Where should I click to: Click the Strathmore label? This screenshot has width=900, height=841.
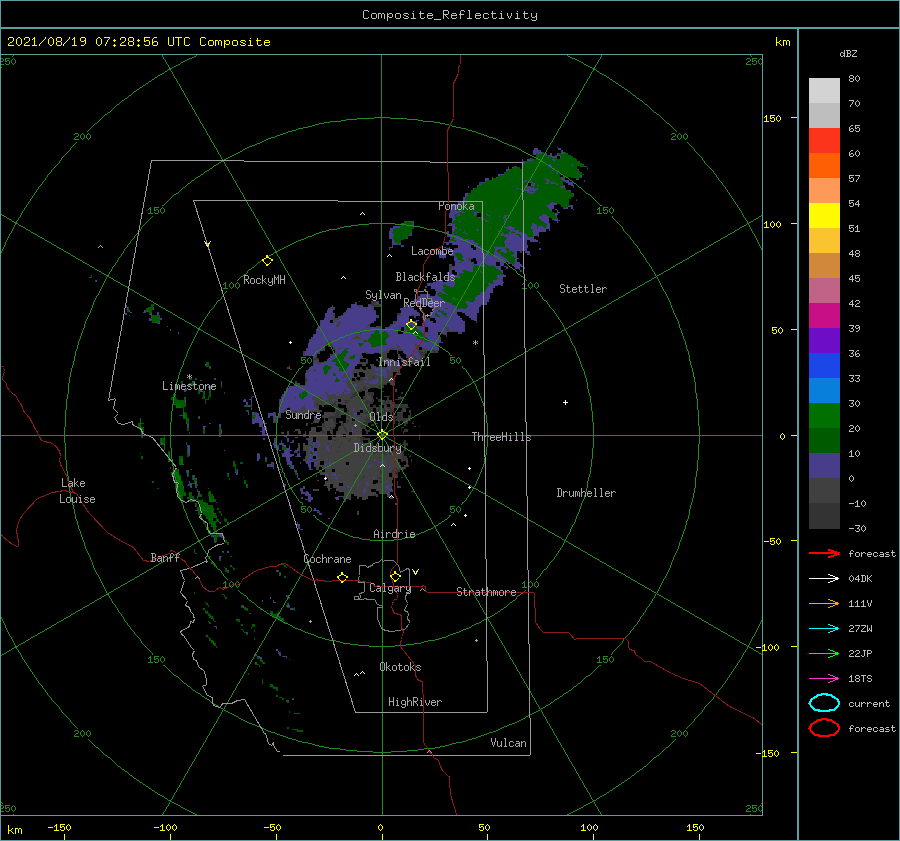[486, 592]
